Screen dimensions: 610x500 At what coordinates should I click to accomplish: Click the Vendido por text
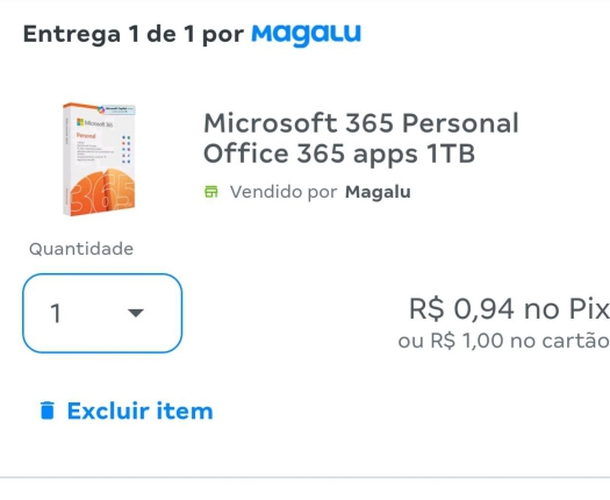pyautogui.click(x=283, y=192)
